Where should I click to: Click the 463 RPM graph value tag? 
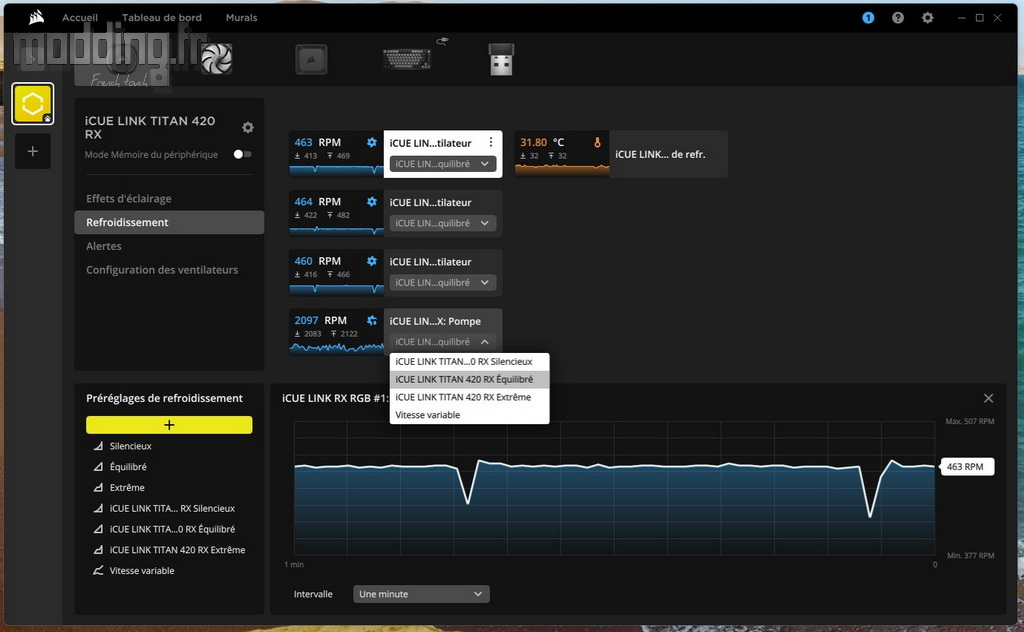(x=965, y=467)
